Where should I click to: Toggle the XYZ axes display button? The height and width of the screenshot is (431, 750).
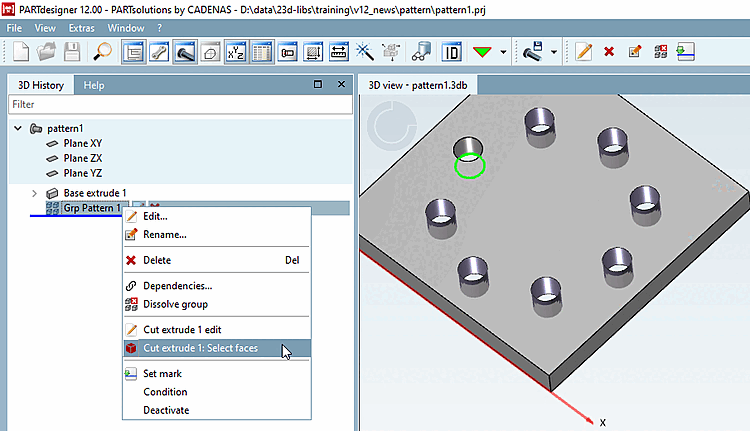[237, 51]
